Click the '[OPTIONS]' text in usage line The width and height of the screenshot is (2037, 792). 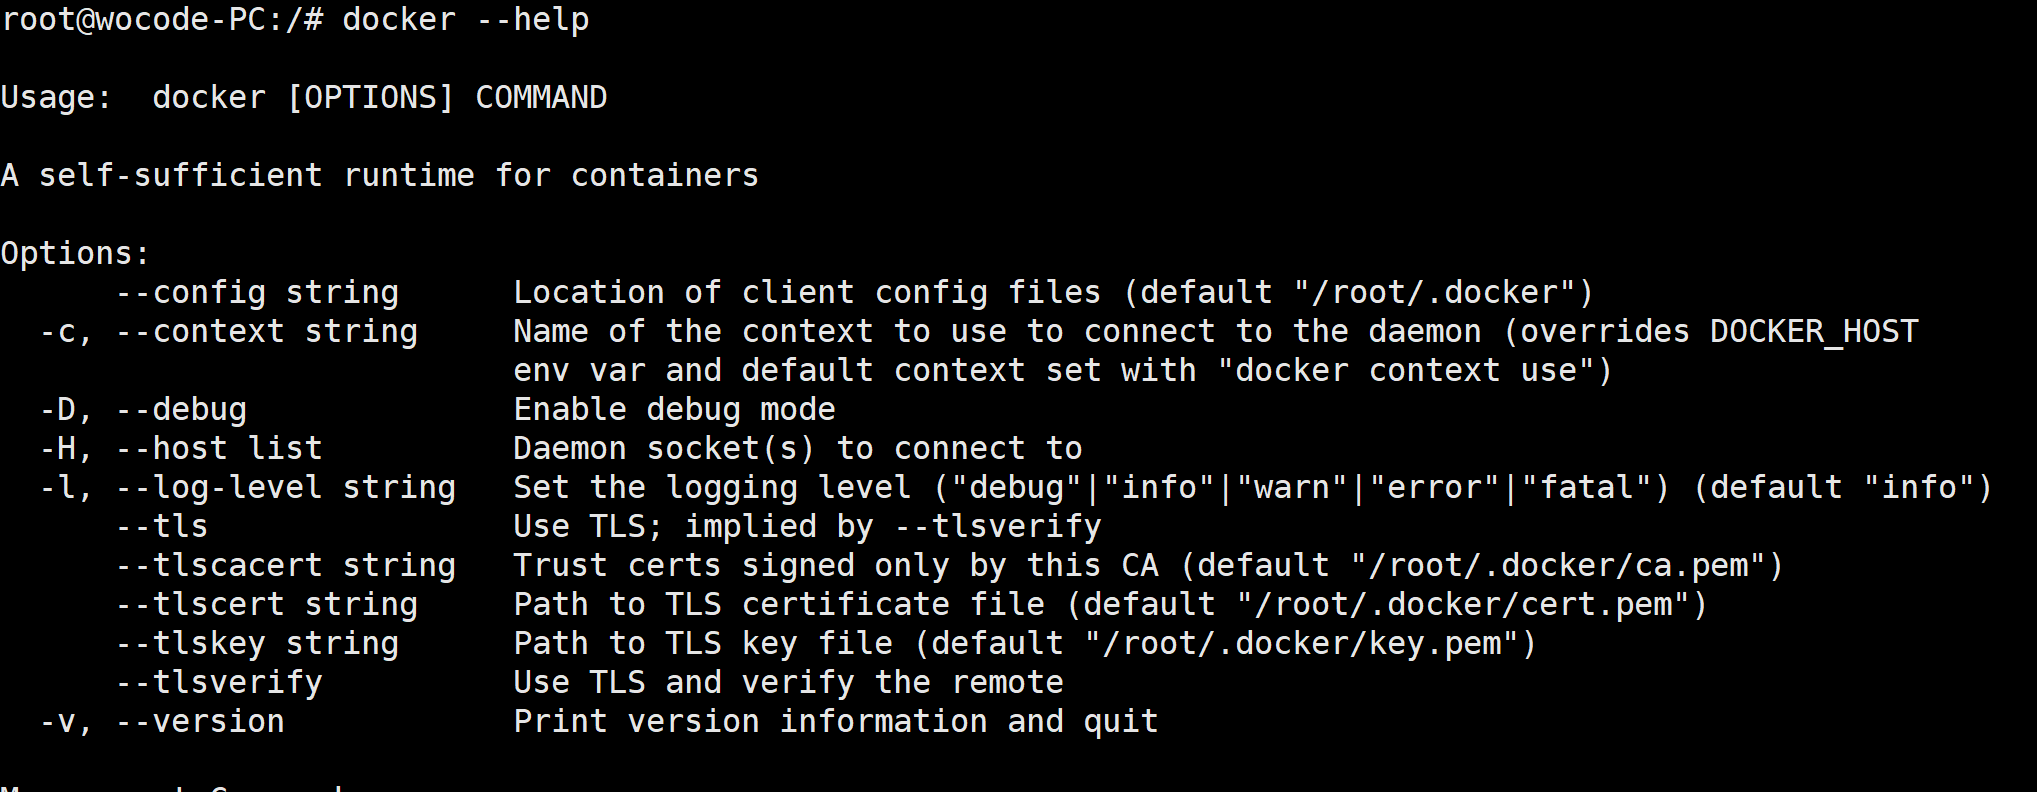point(370,98)
